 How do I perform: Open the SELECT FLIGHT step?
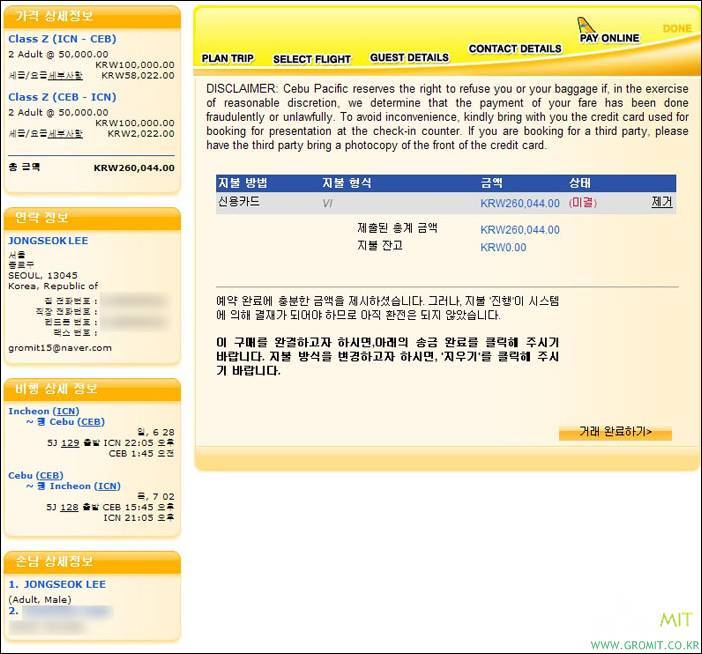[312, 59]
